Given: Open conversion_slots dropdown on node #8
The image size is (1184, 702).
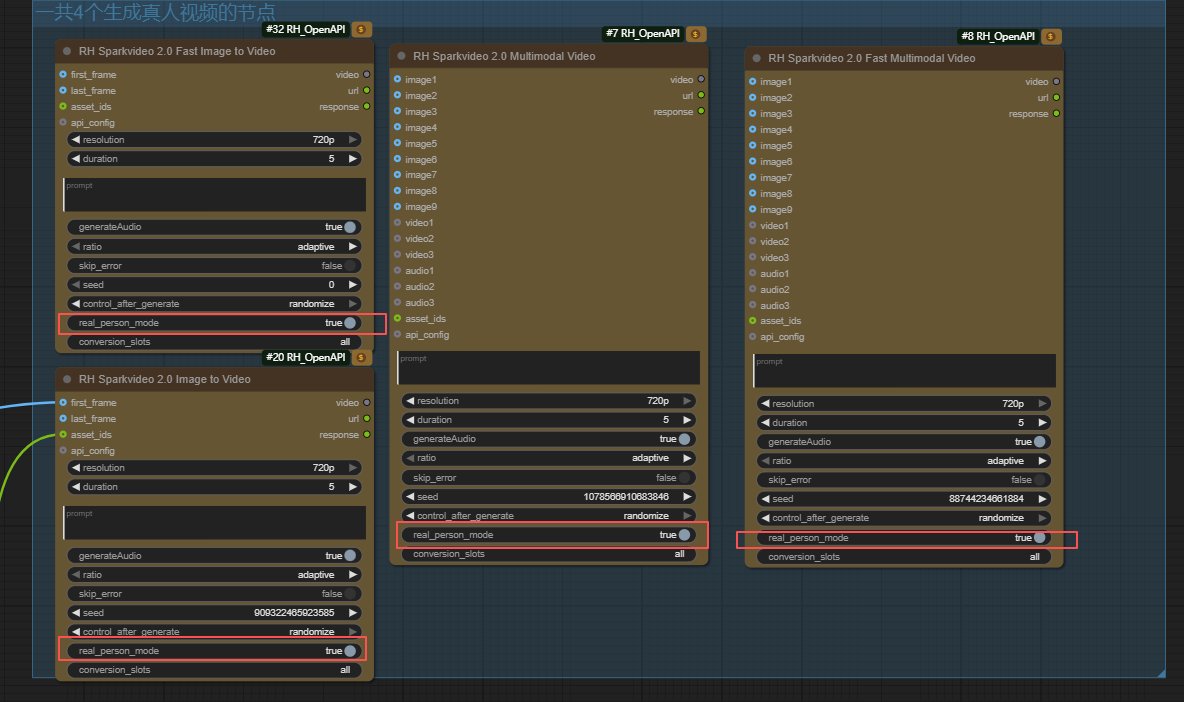Looking at the screenshot, I should (x=904, y=557).
